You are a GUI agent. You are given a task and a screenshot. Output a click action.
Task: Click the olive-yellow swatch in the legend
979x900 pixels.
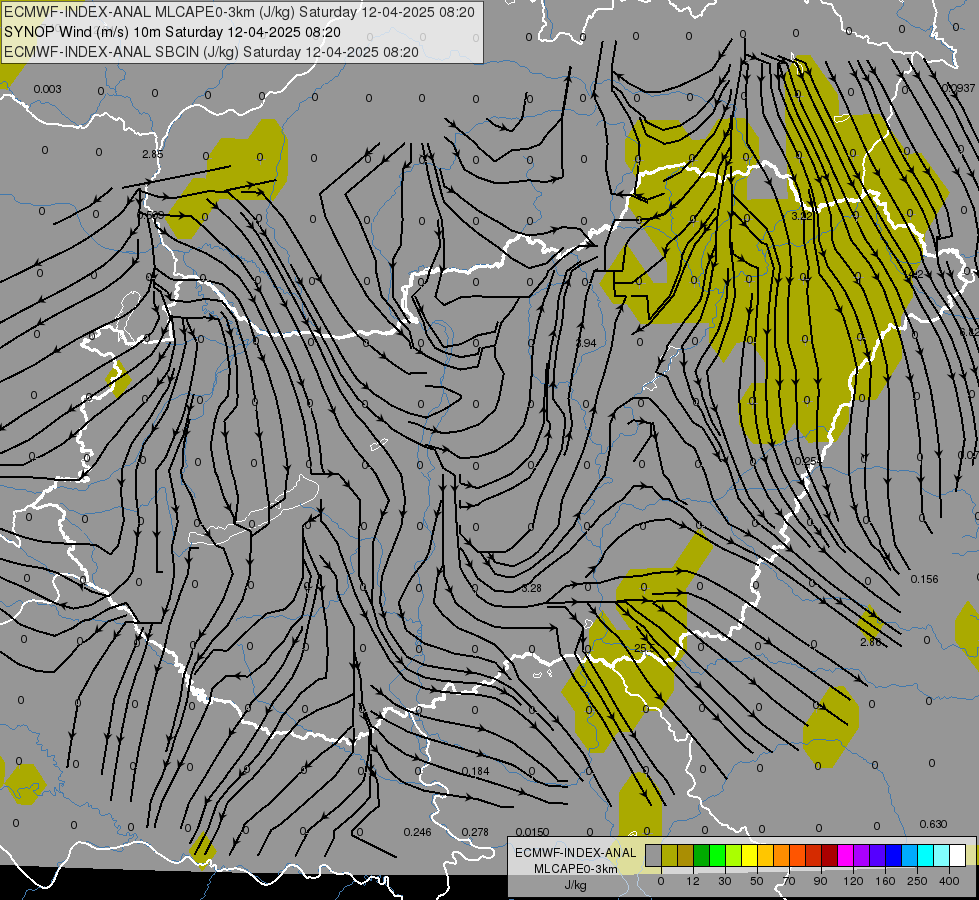[x=669, y=855]
